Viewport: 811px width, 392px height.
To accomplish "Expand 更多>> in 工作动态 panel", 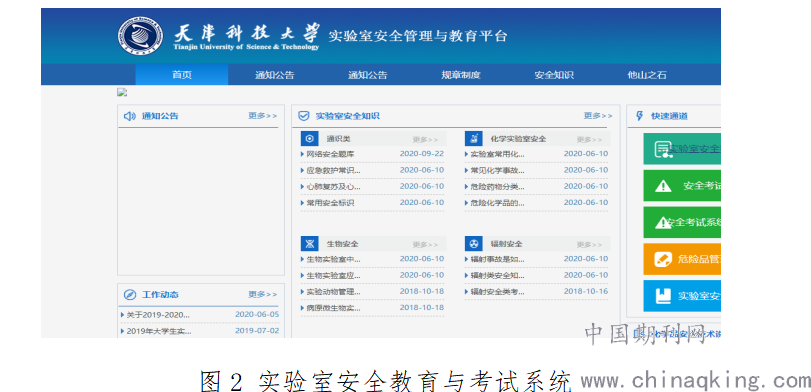I will click(x=263, y=294).
